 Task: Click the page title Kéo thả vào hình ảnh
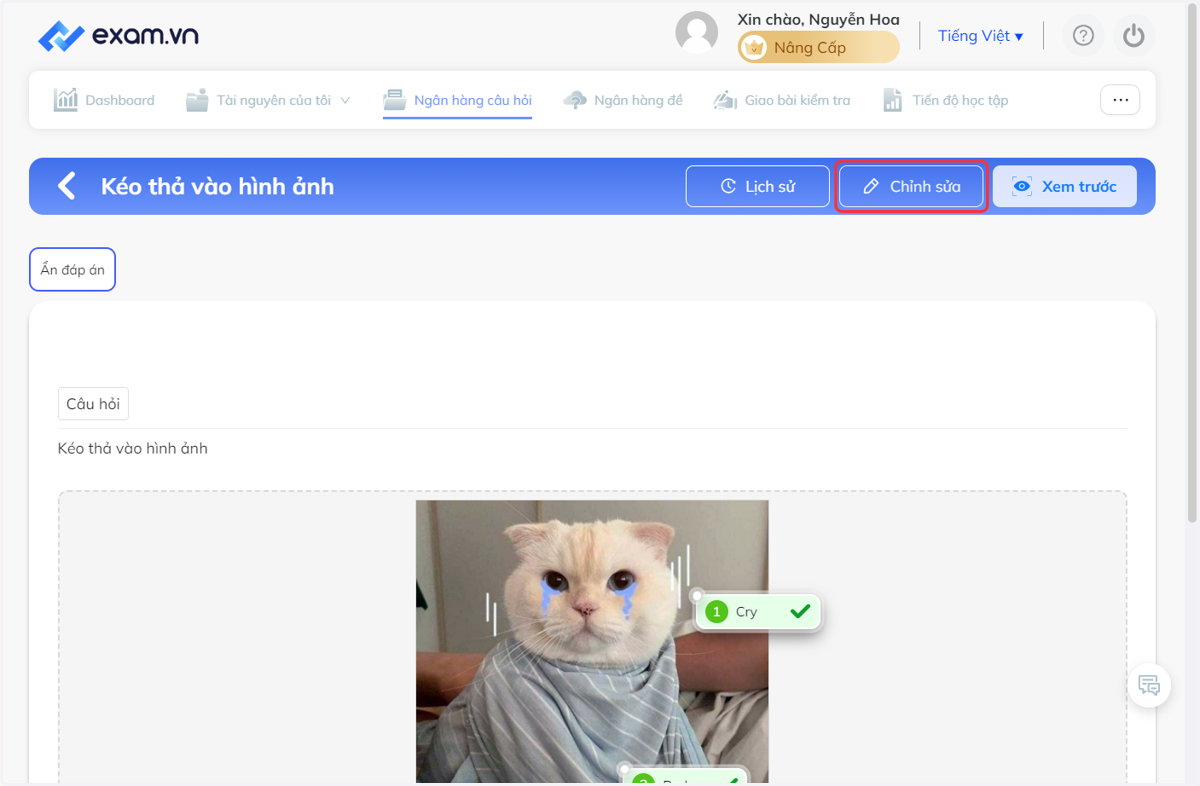(217, 186)
